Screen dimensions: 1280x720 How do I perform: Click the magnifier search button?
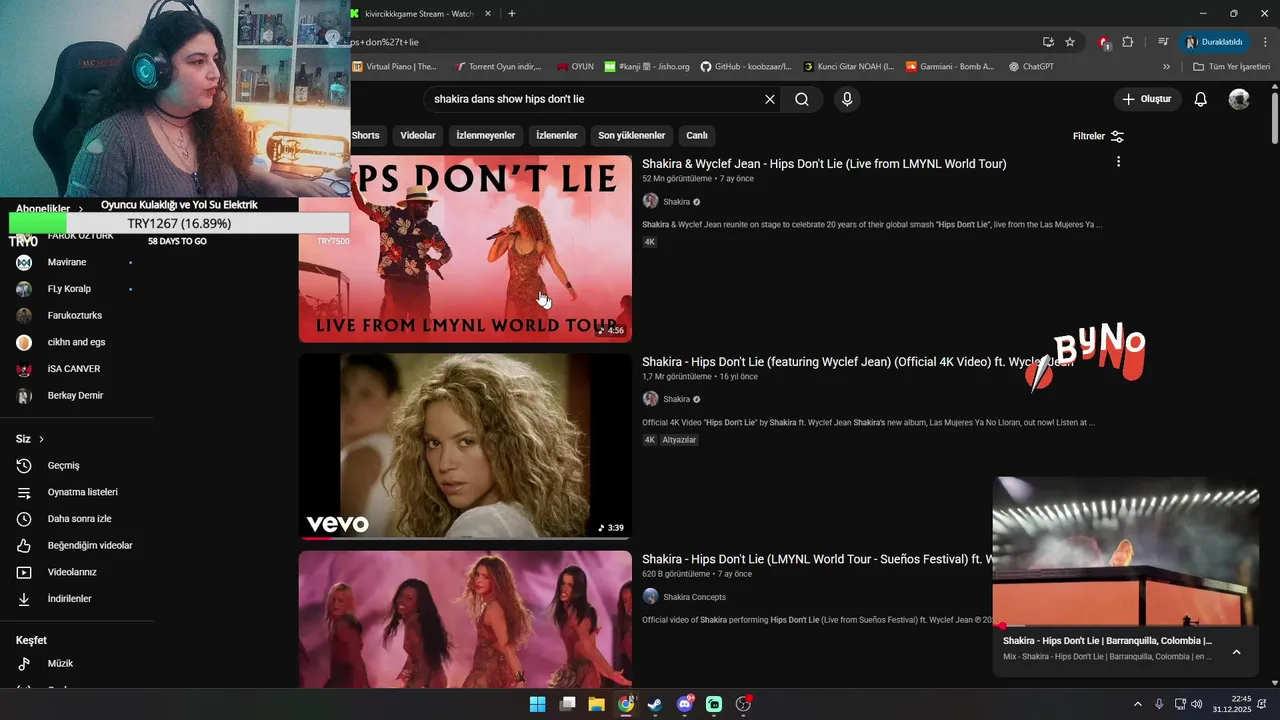point(802,99)
